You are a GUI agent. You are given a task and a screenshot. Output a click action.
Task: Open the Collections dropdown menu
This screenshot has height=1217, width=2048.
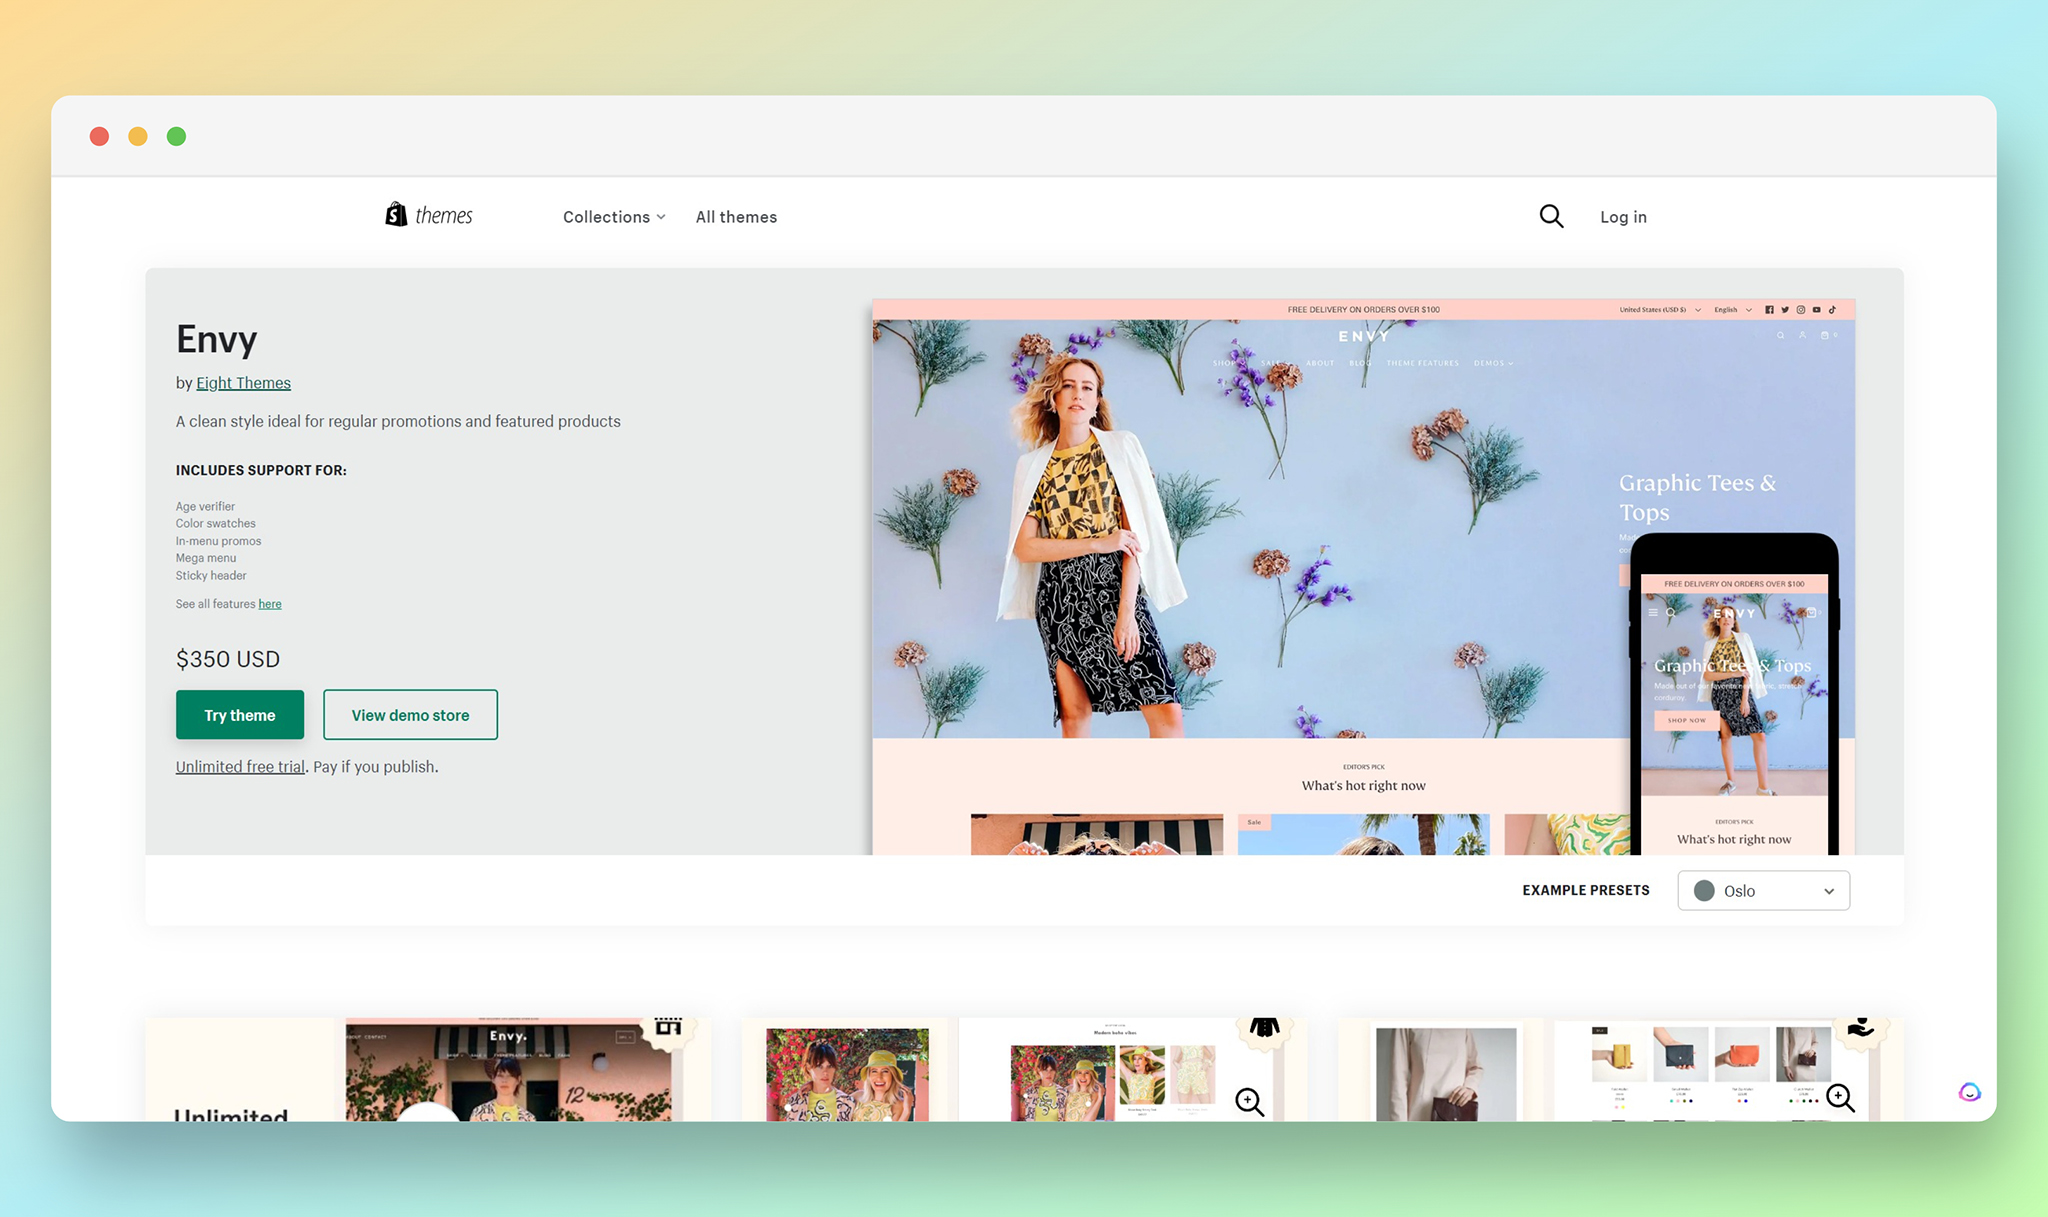click(x=612, y=216)
